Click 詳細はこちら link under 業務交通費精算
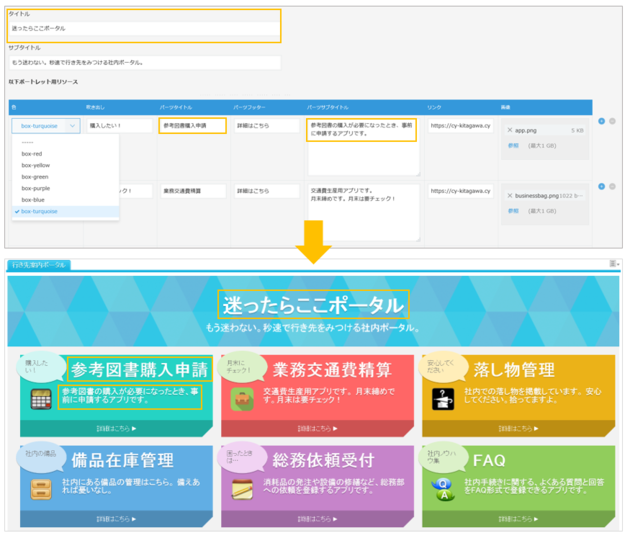Image resolution: width=630 pixels, height=538 pixels. click(x=312, y=428)
